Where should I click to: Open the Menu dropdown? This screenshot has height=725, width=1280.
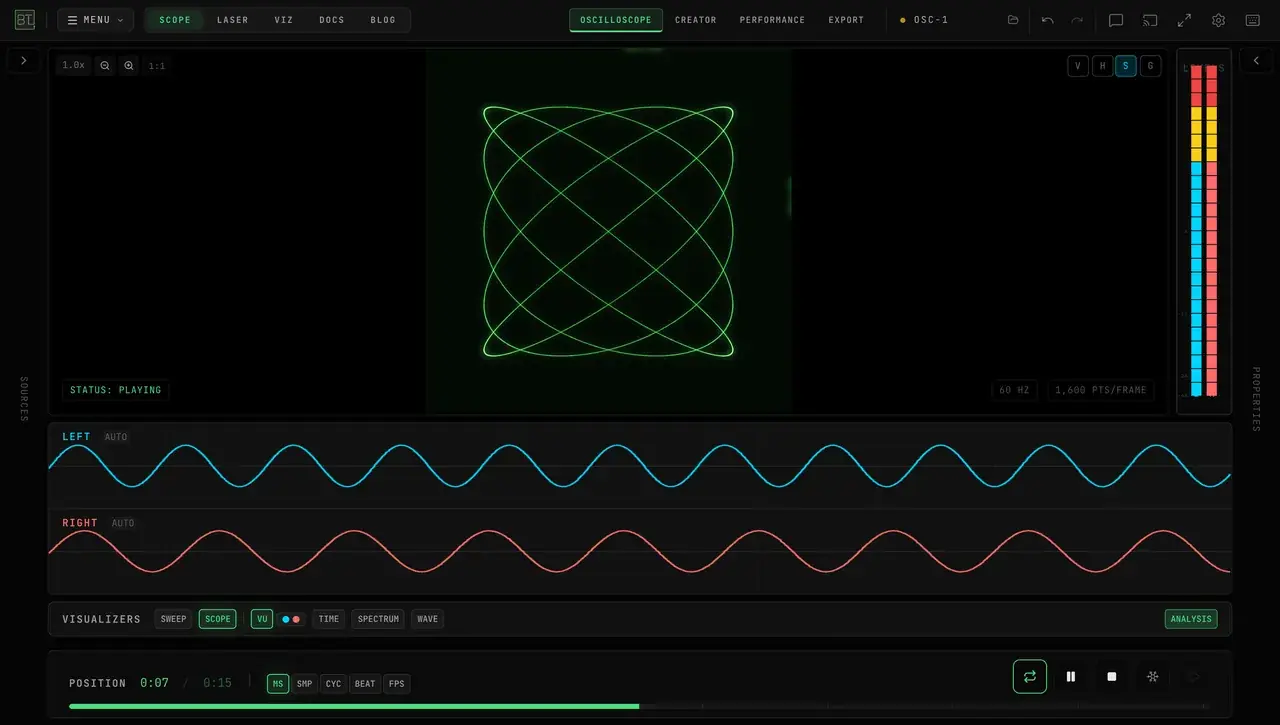[95, 20]
